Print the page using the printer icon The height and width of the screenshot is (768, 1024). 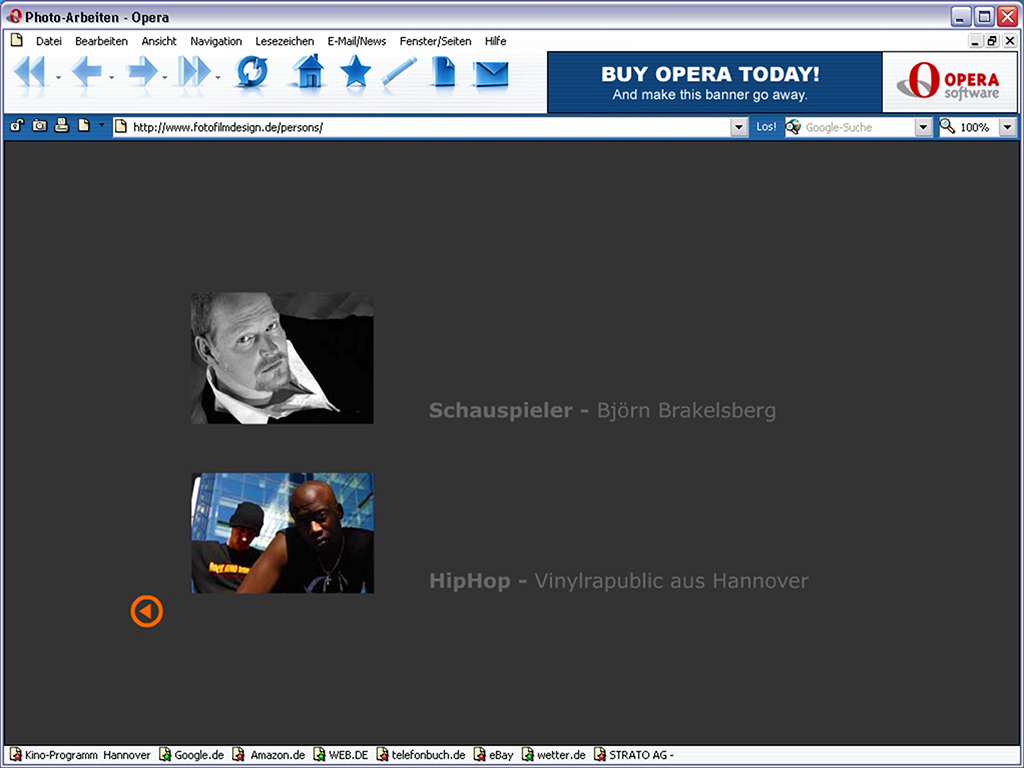click(x=61, y=125)
